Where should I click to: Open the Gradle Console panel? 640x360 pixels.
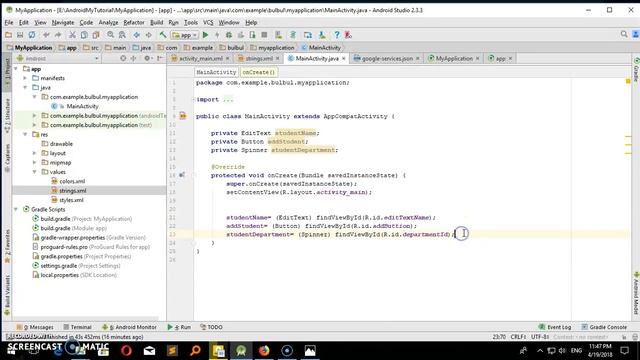pos(604,327)
